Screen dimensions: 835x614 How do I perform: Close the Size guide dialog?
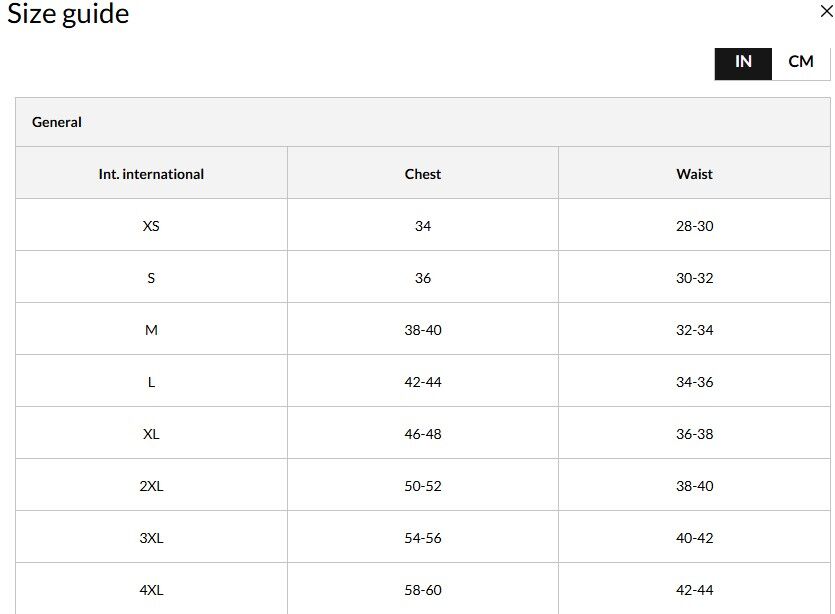[x=826, y=11]
